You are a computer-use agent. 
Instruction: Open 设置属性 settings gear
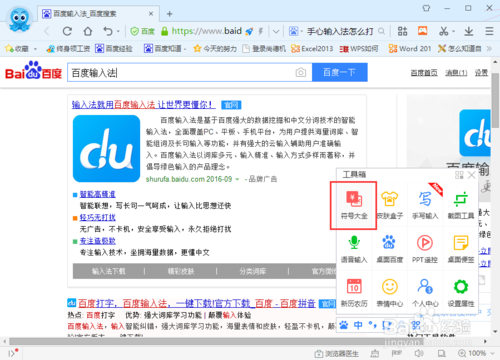pos(461,293)
